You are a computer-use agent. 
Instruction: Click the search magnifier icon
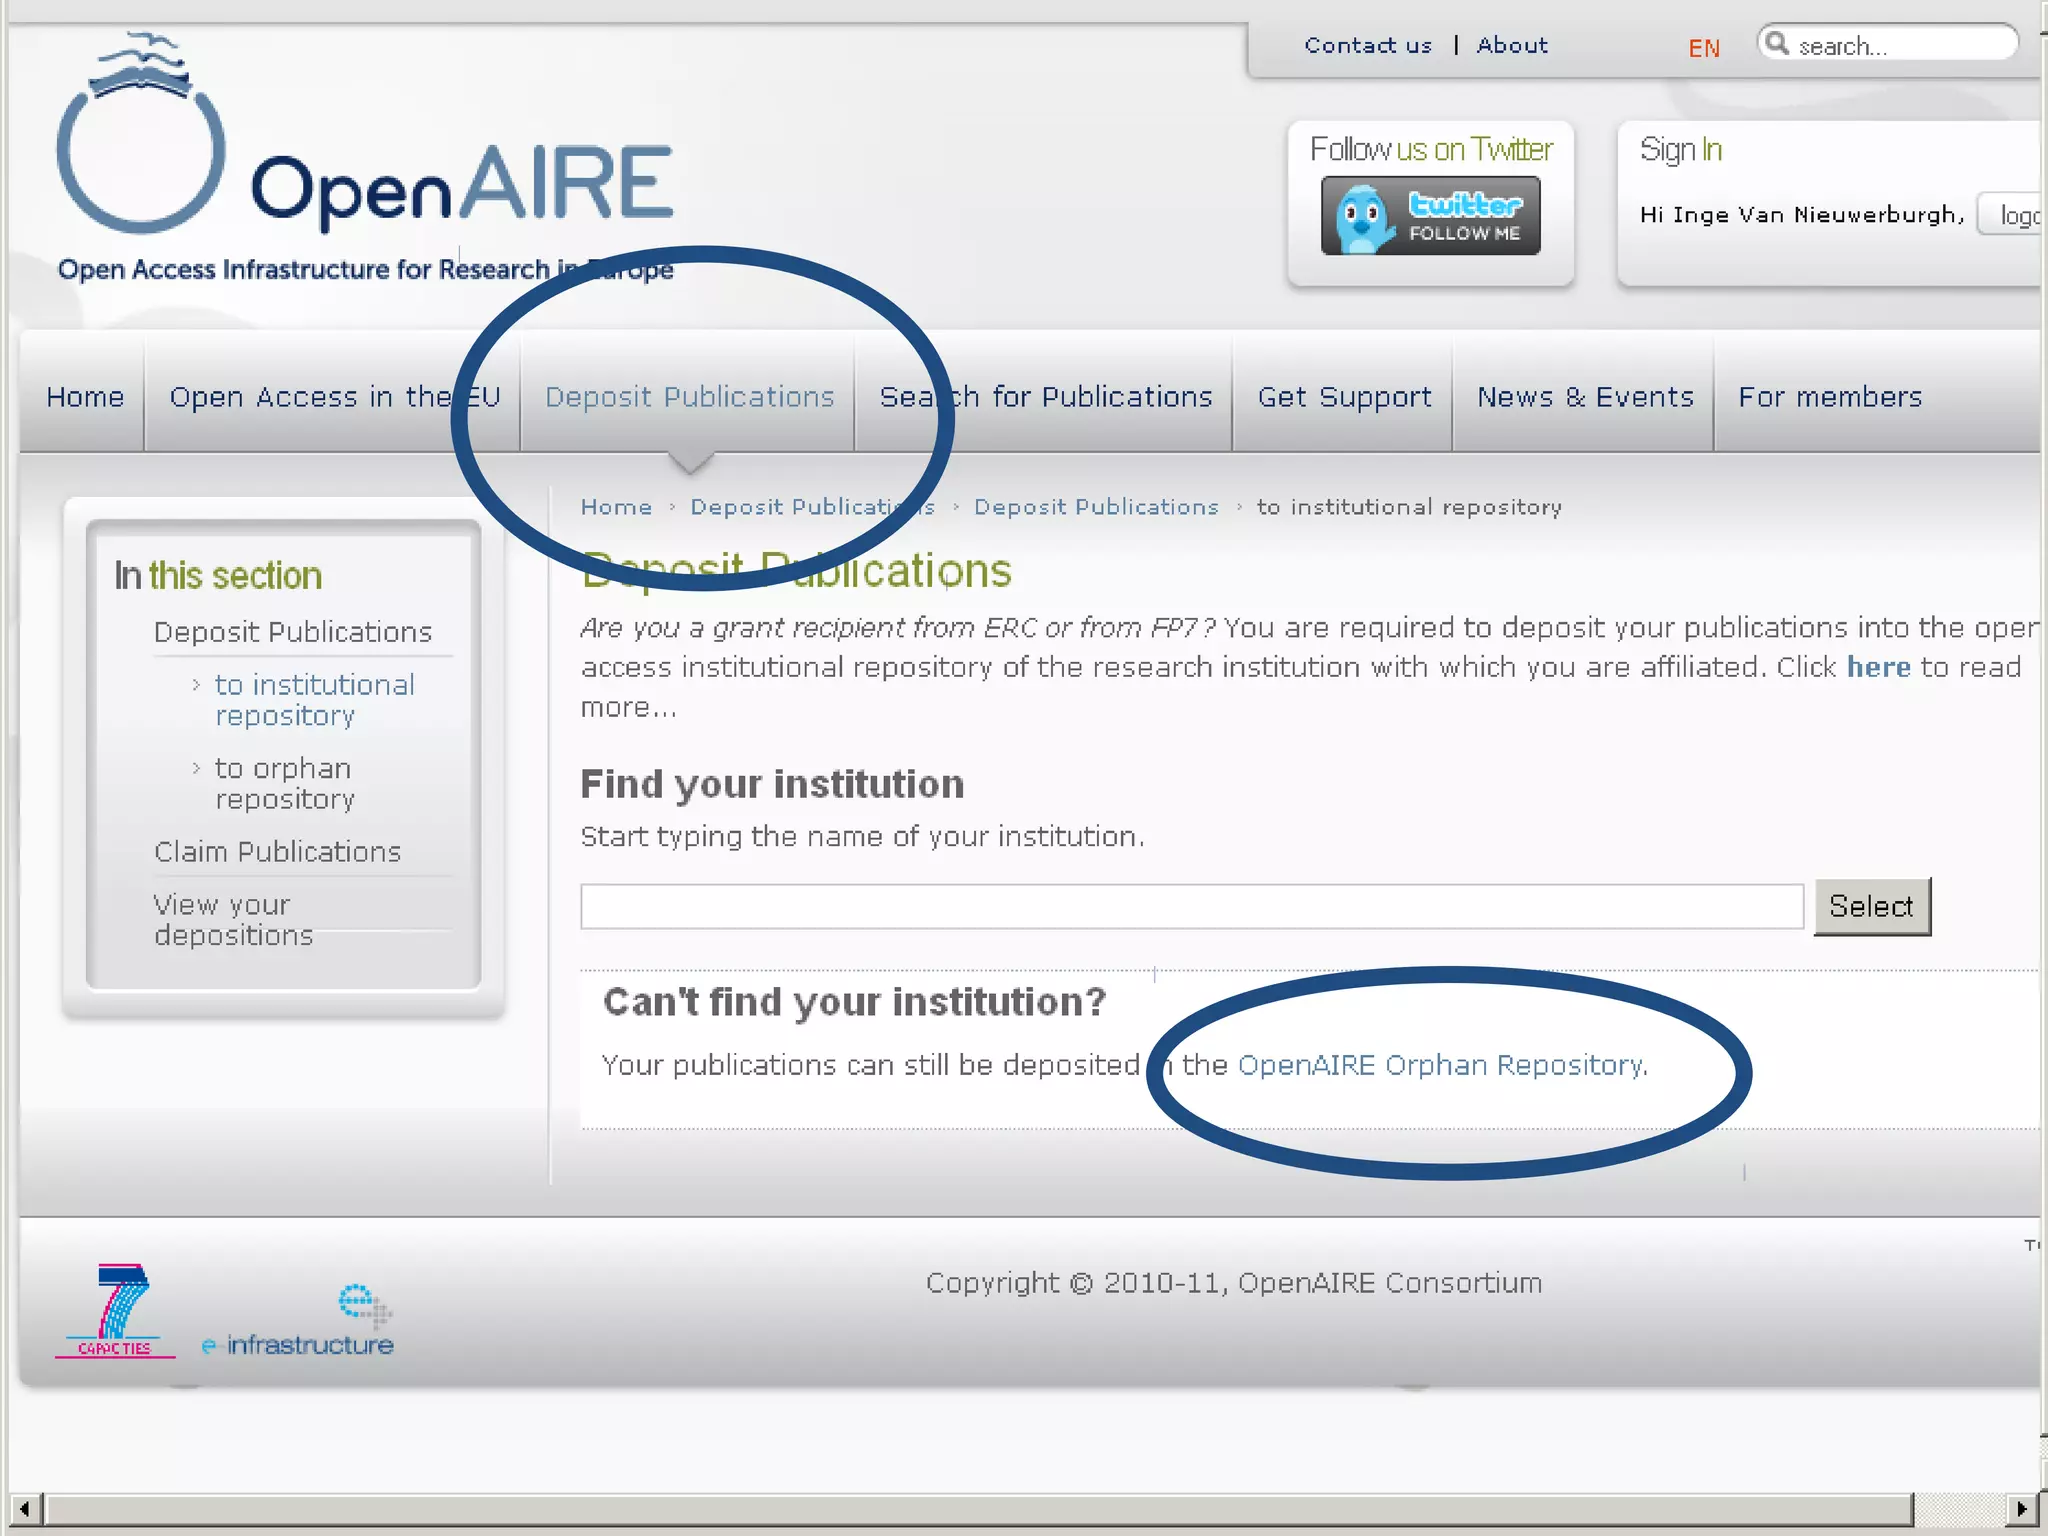click(x=1776, y=44)
